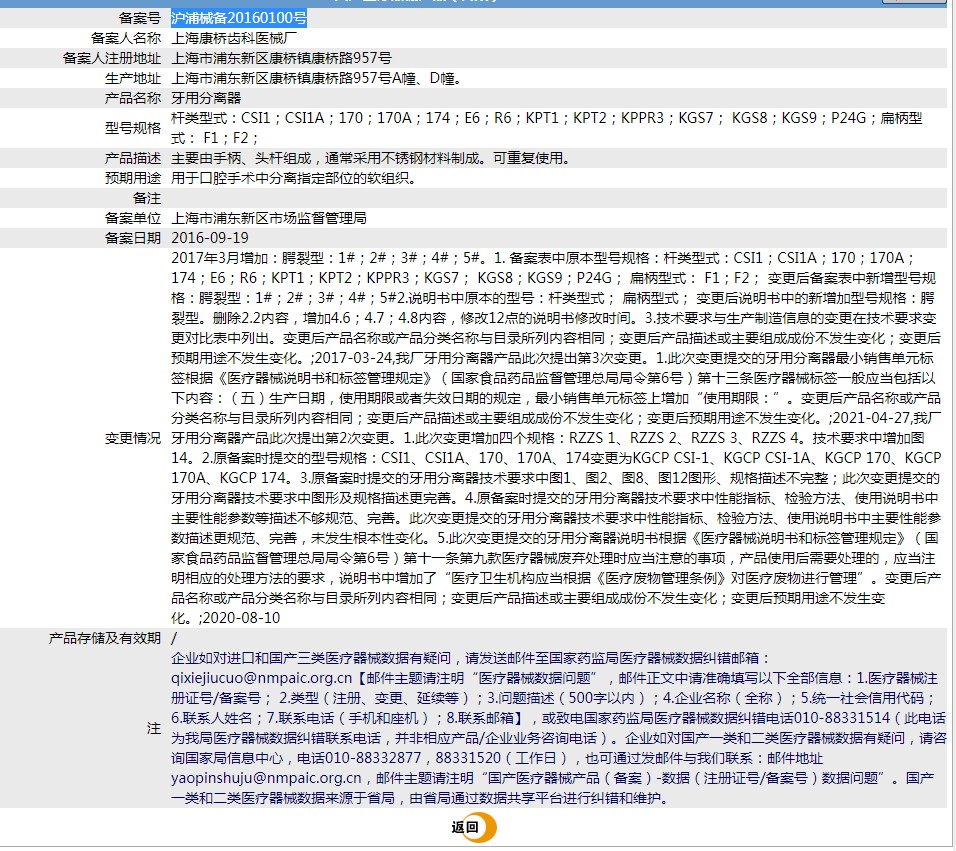Click the 变更情况 label
This screenshot has width=956, height=851.
coord(133,438)
